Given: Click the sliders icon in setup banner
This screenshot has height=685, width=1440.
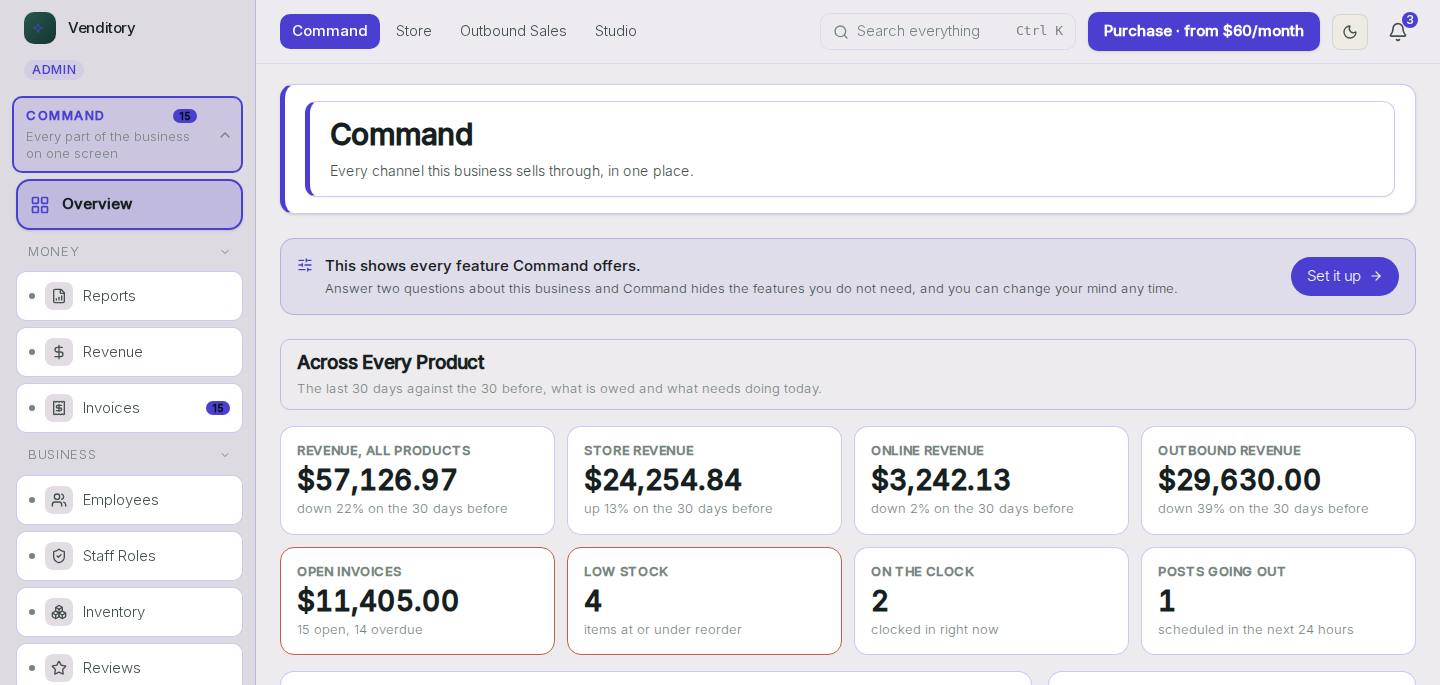Looking at the screenshot, I should (x=305, y=265).
